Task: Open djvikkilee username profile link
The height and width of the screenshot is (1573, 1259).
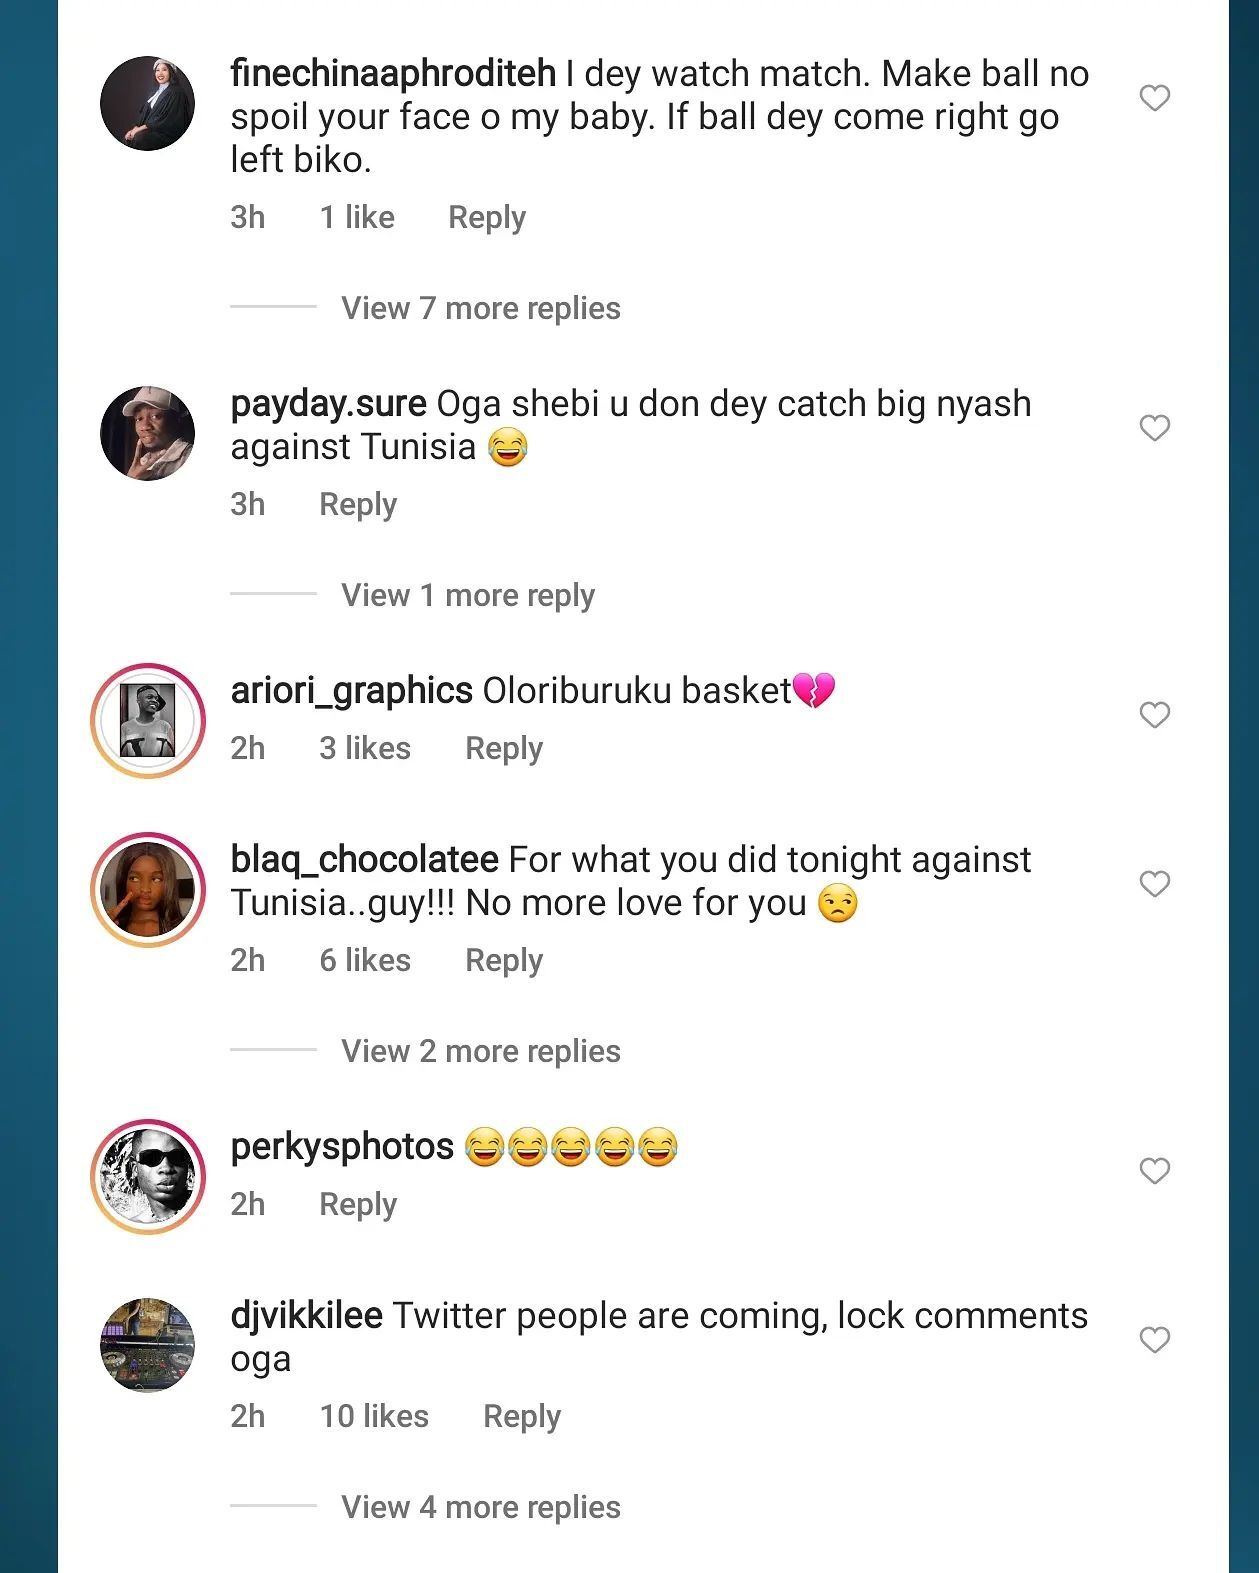Action: coord(306,1316)
